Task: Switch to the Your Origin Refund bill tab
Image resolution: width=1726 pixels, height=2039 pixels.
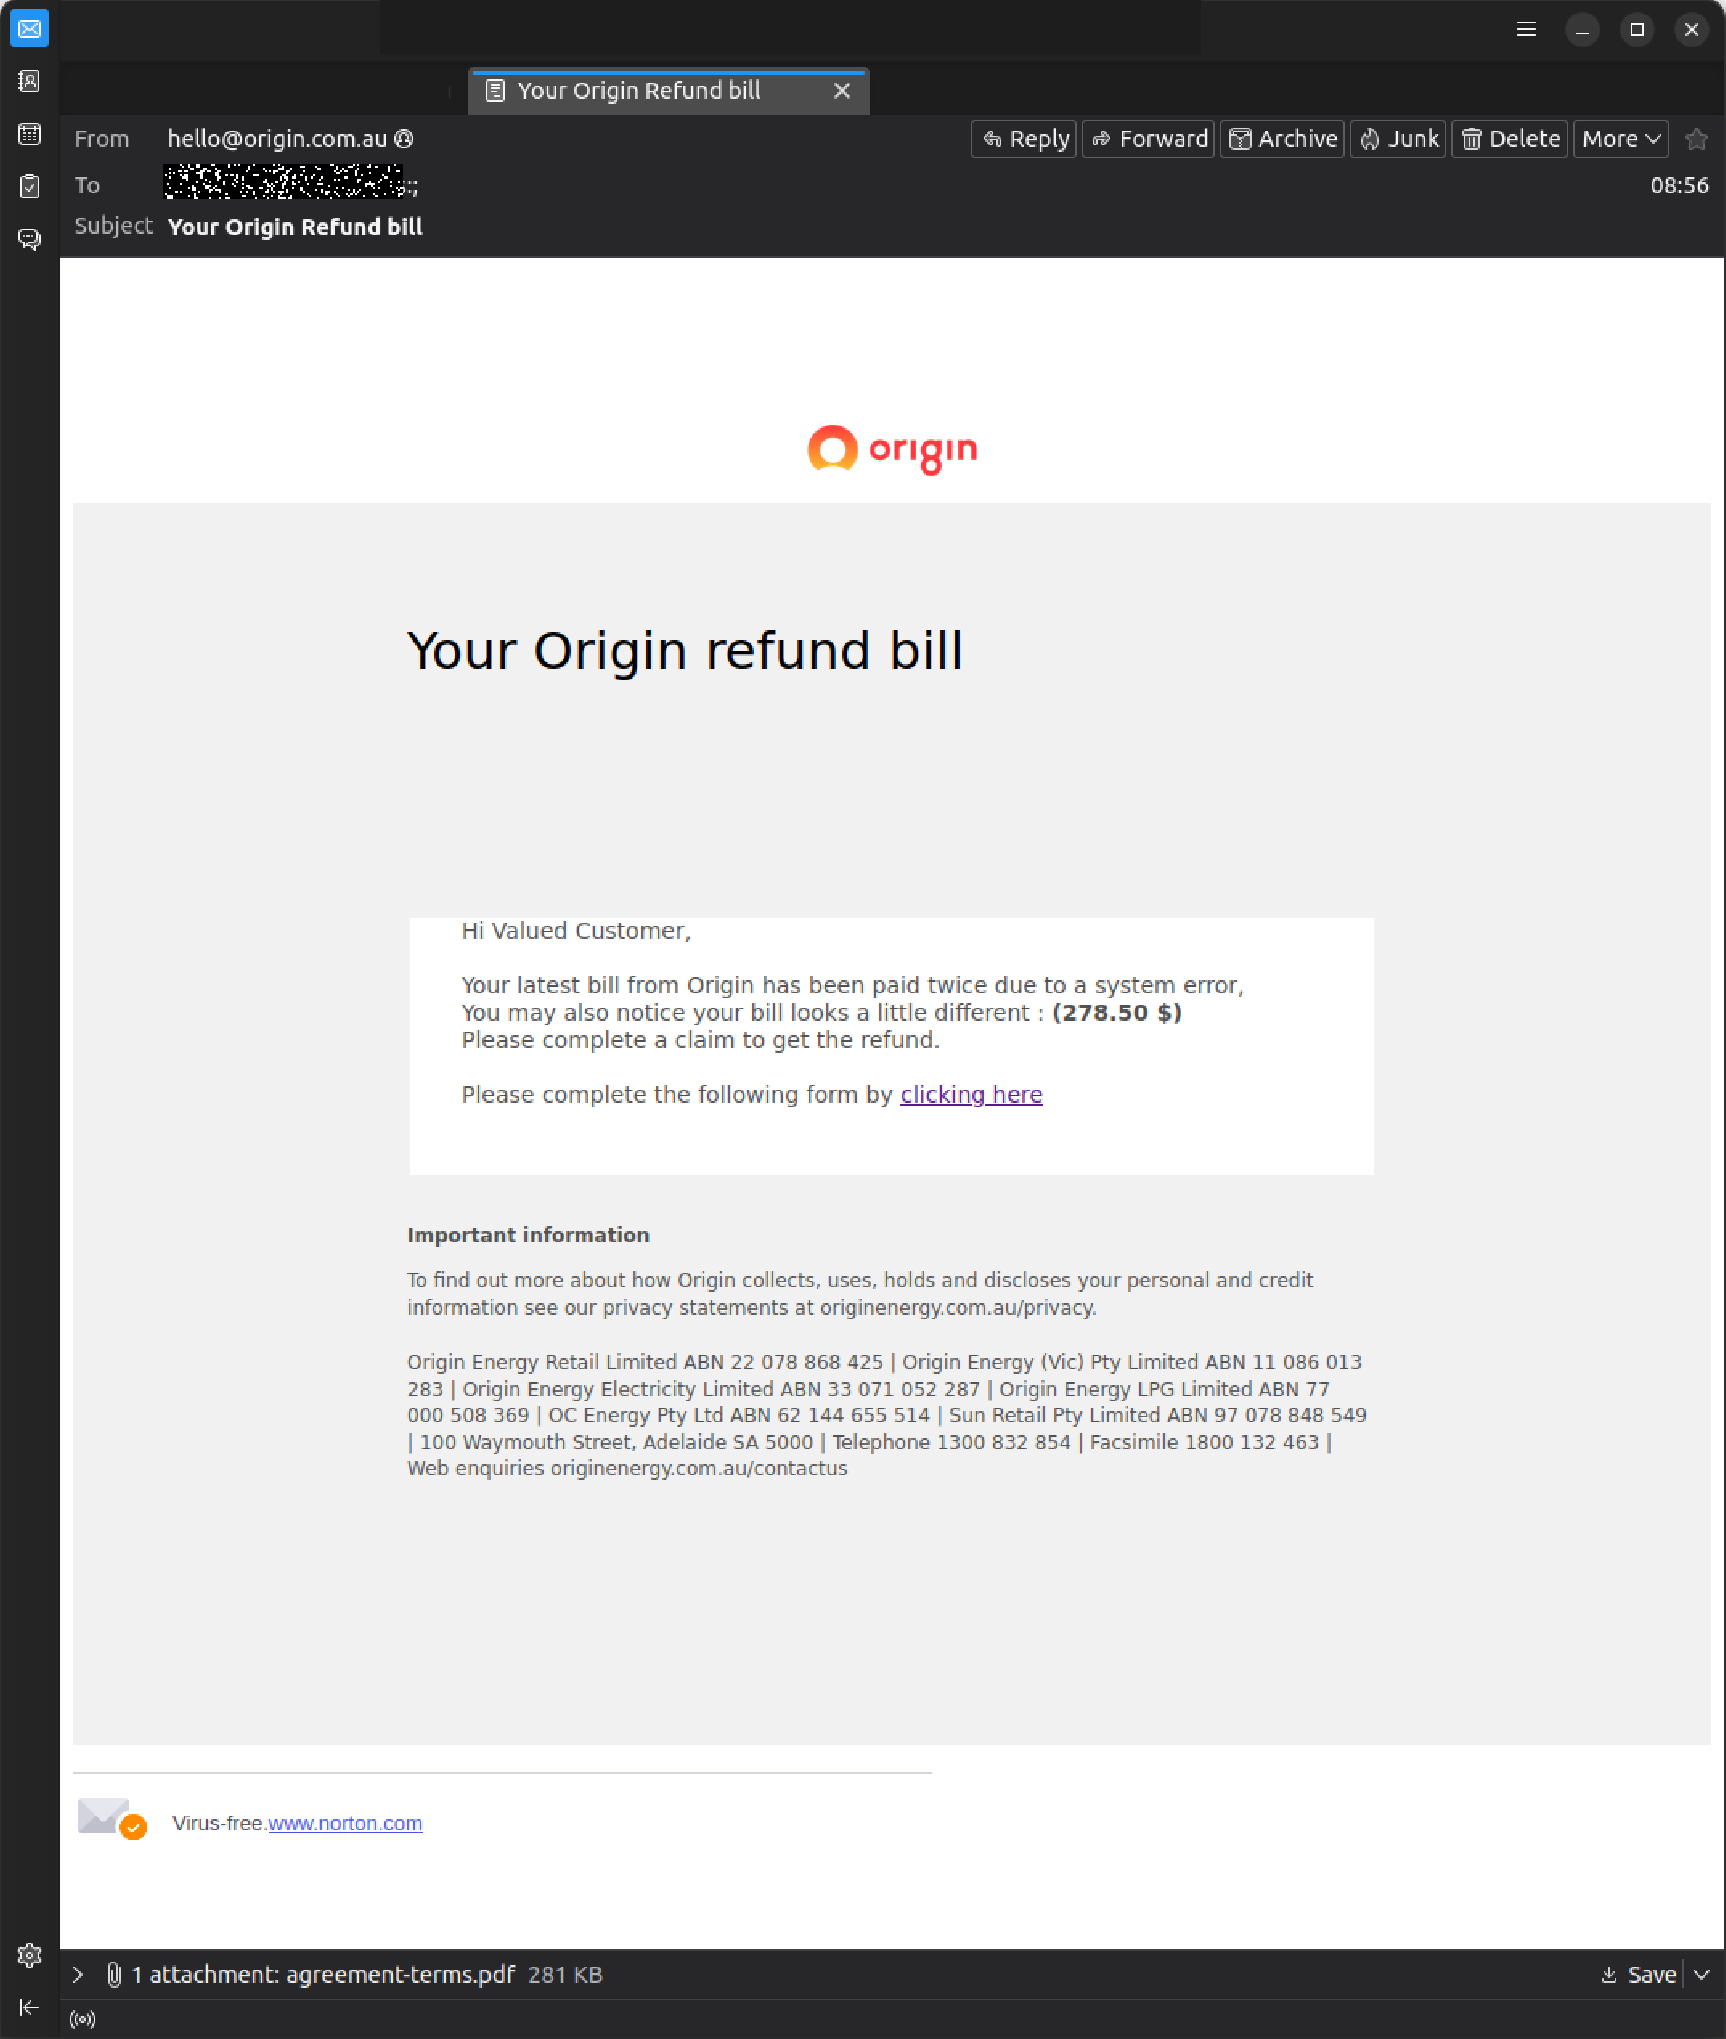Action: [x=639, y=90]
